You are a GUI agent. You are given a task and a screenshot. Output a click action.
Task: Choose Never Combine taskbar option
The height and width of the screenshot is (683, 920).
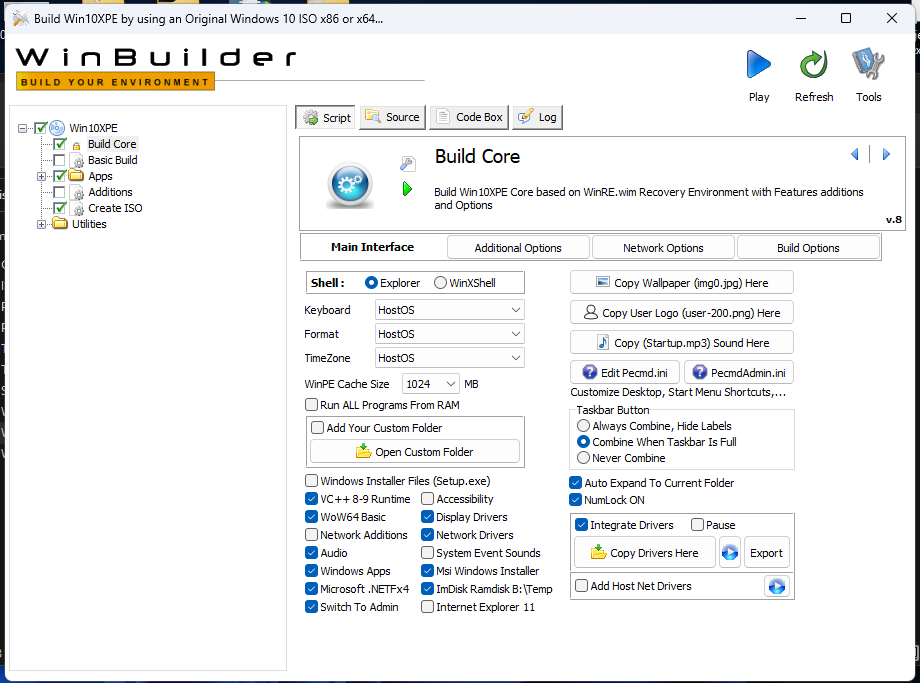pos(583,458)
